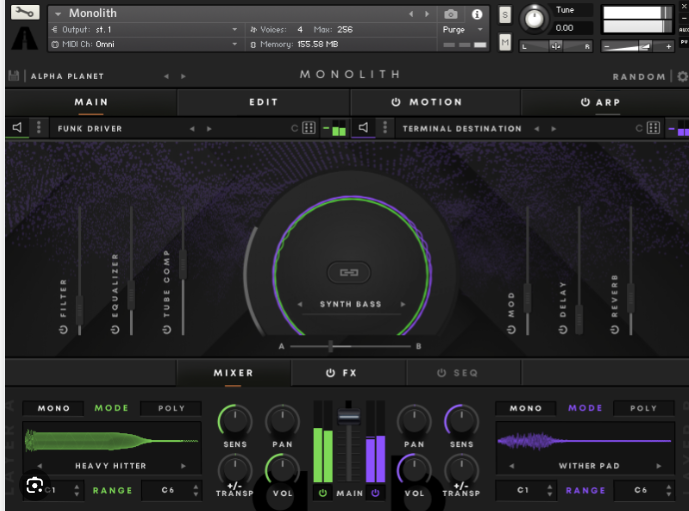Select the FX tab
Image resolution: width=689 pixels, height=511 pixels.
click(x=348, y=373)
